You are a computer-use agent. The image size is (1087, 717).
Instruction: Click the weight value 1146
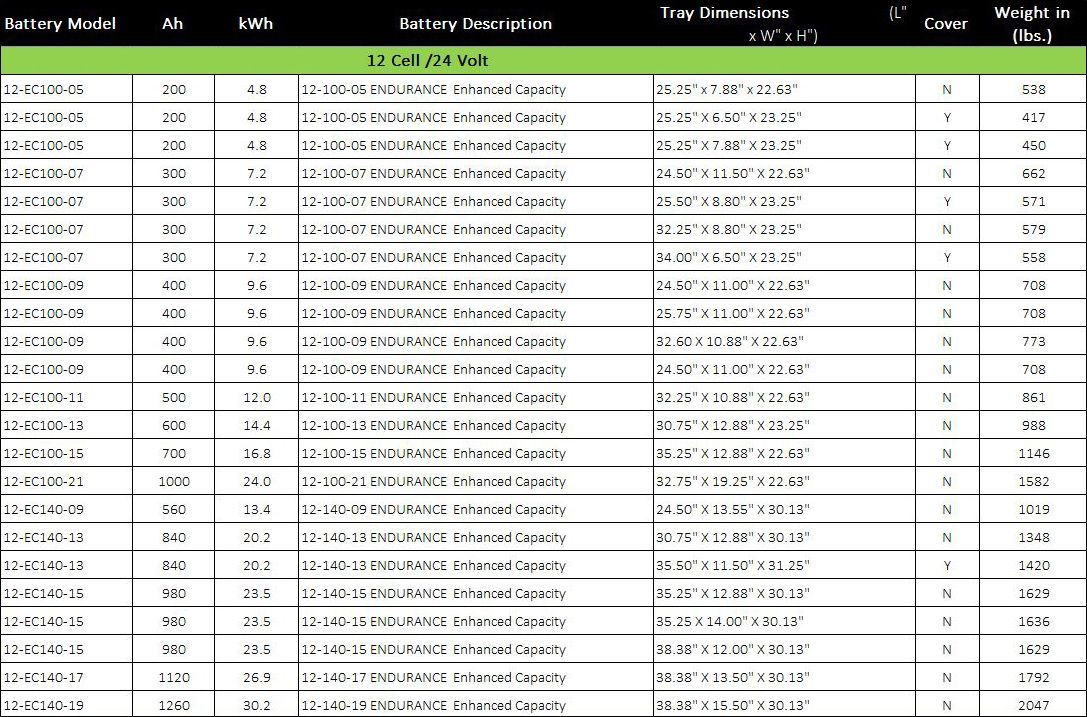pyautogui.click(x=1034, y=453)
